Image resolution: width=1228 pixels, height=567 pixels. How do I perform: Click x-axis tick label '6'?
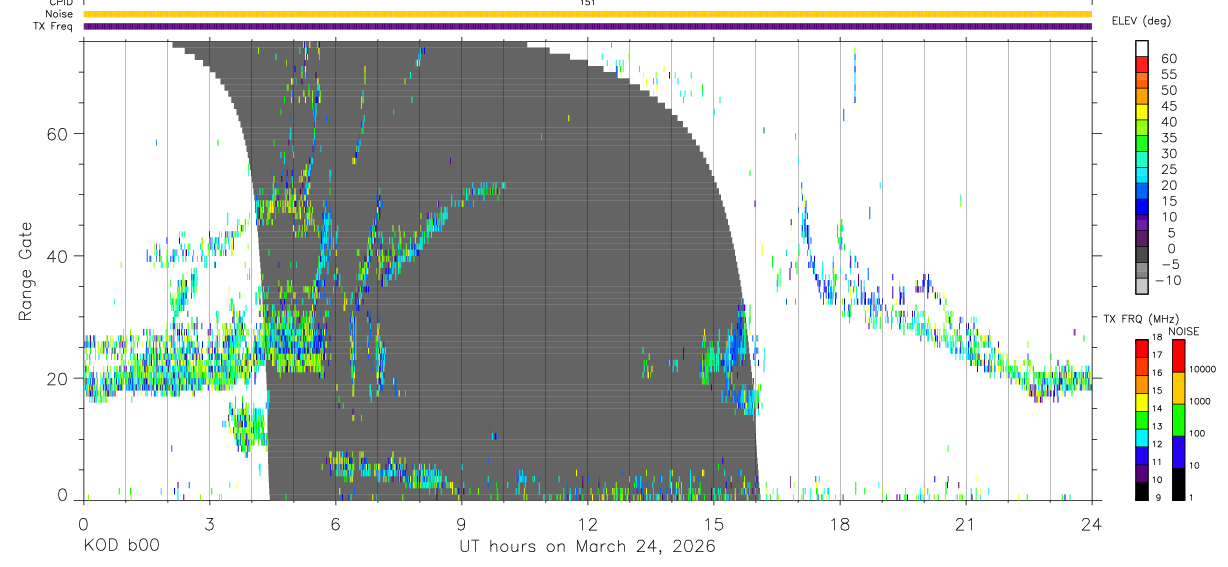click(335, 524)
